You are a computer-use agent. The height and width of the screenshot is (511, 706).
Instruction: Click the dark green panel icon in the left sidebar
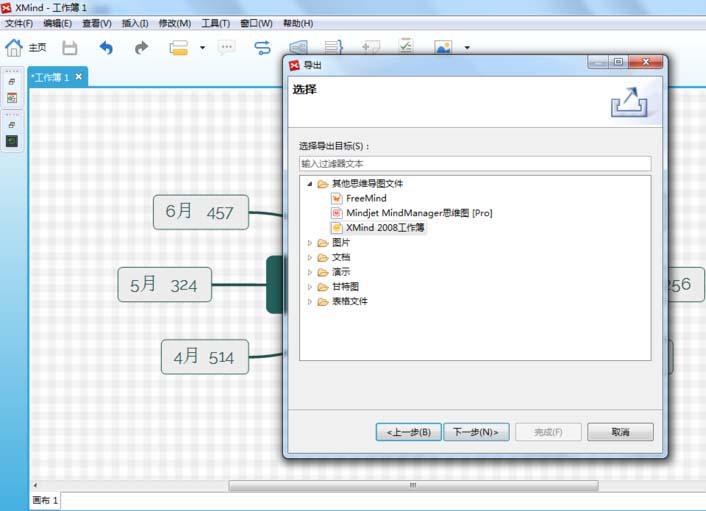tap(12, 141)
